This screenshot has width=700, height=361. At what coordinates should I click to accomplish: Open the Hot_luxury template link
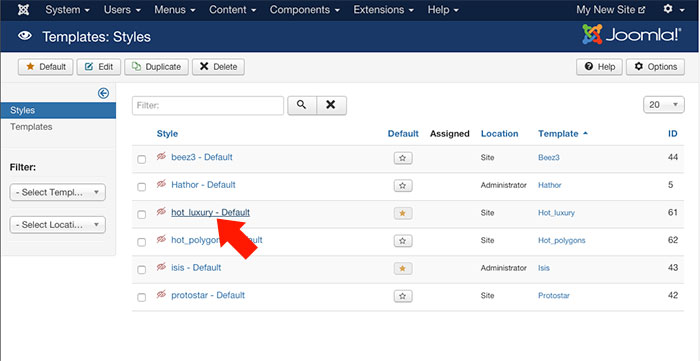tap(556, 213)
